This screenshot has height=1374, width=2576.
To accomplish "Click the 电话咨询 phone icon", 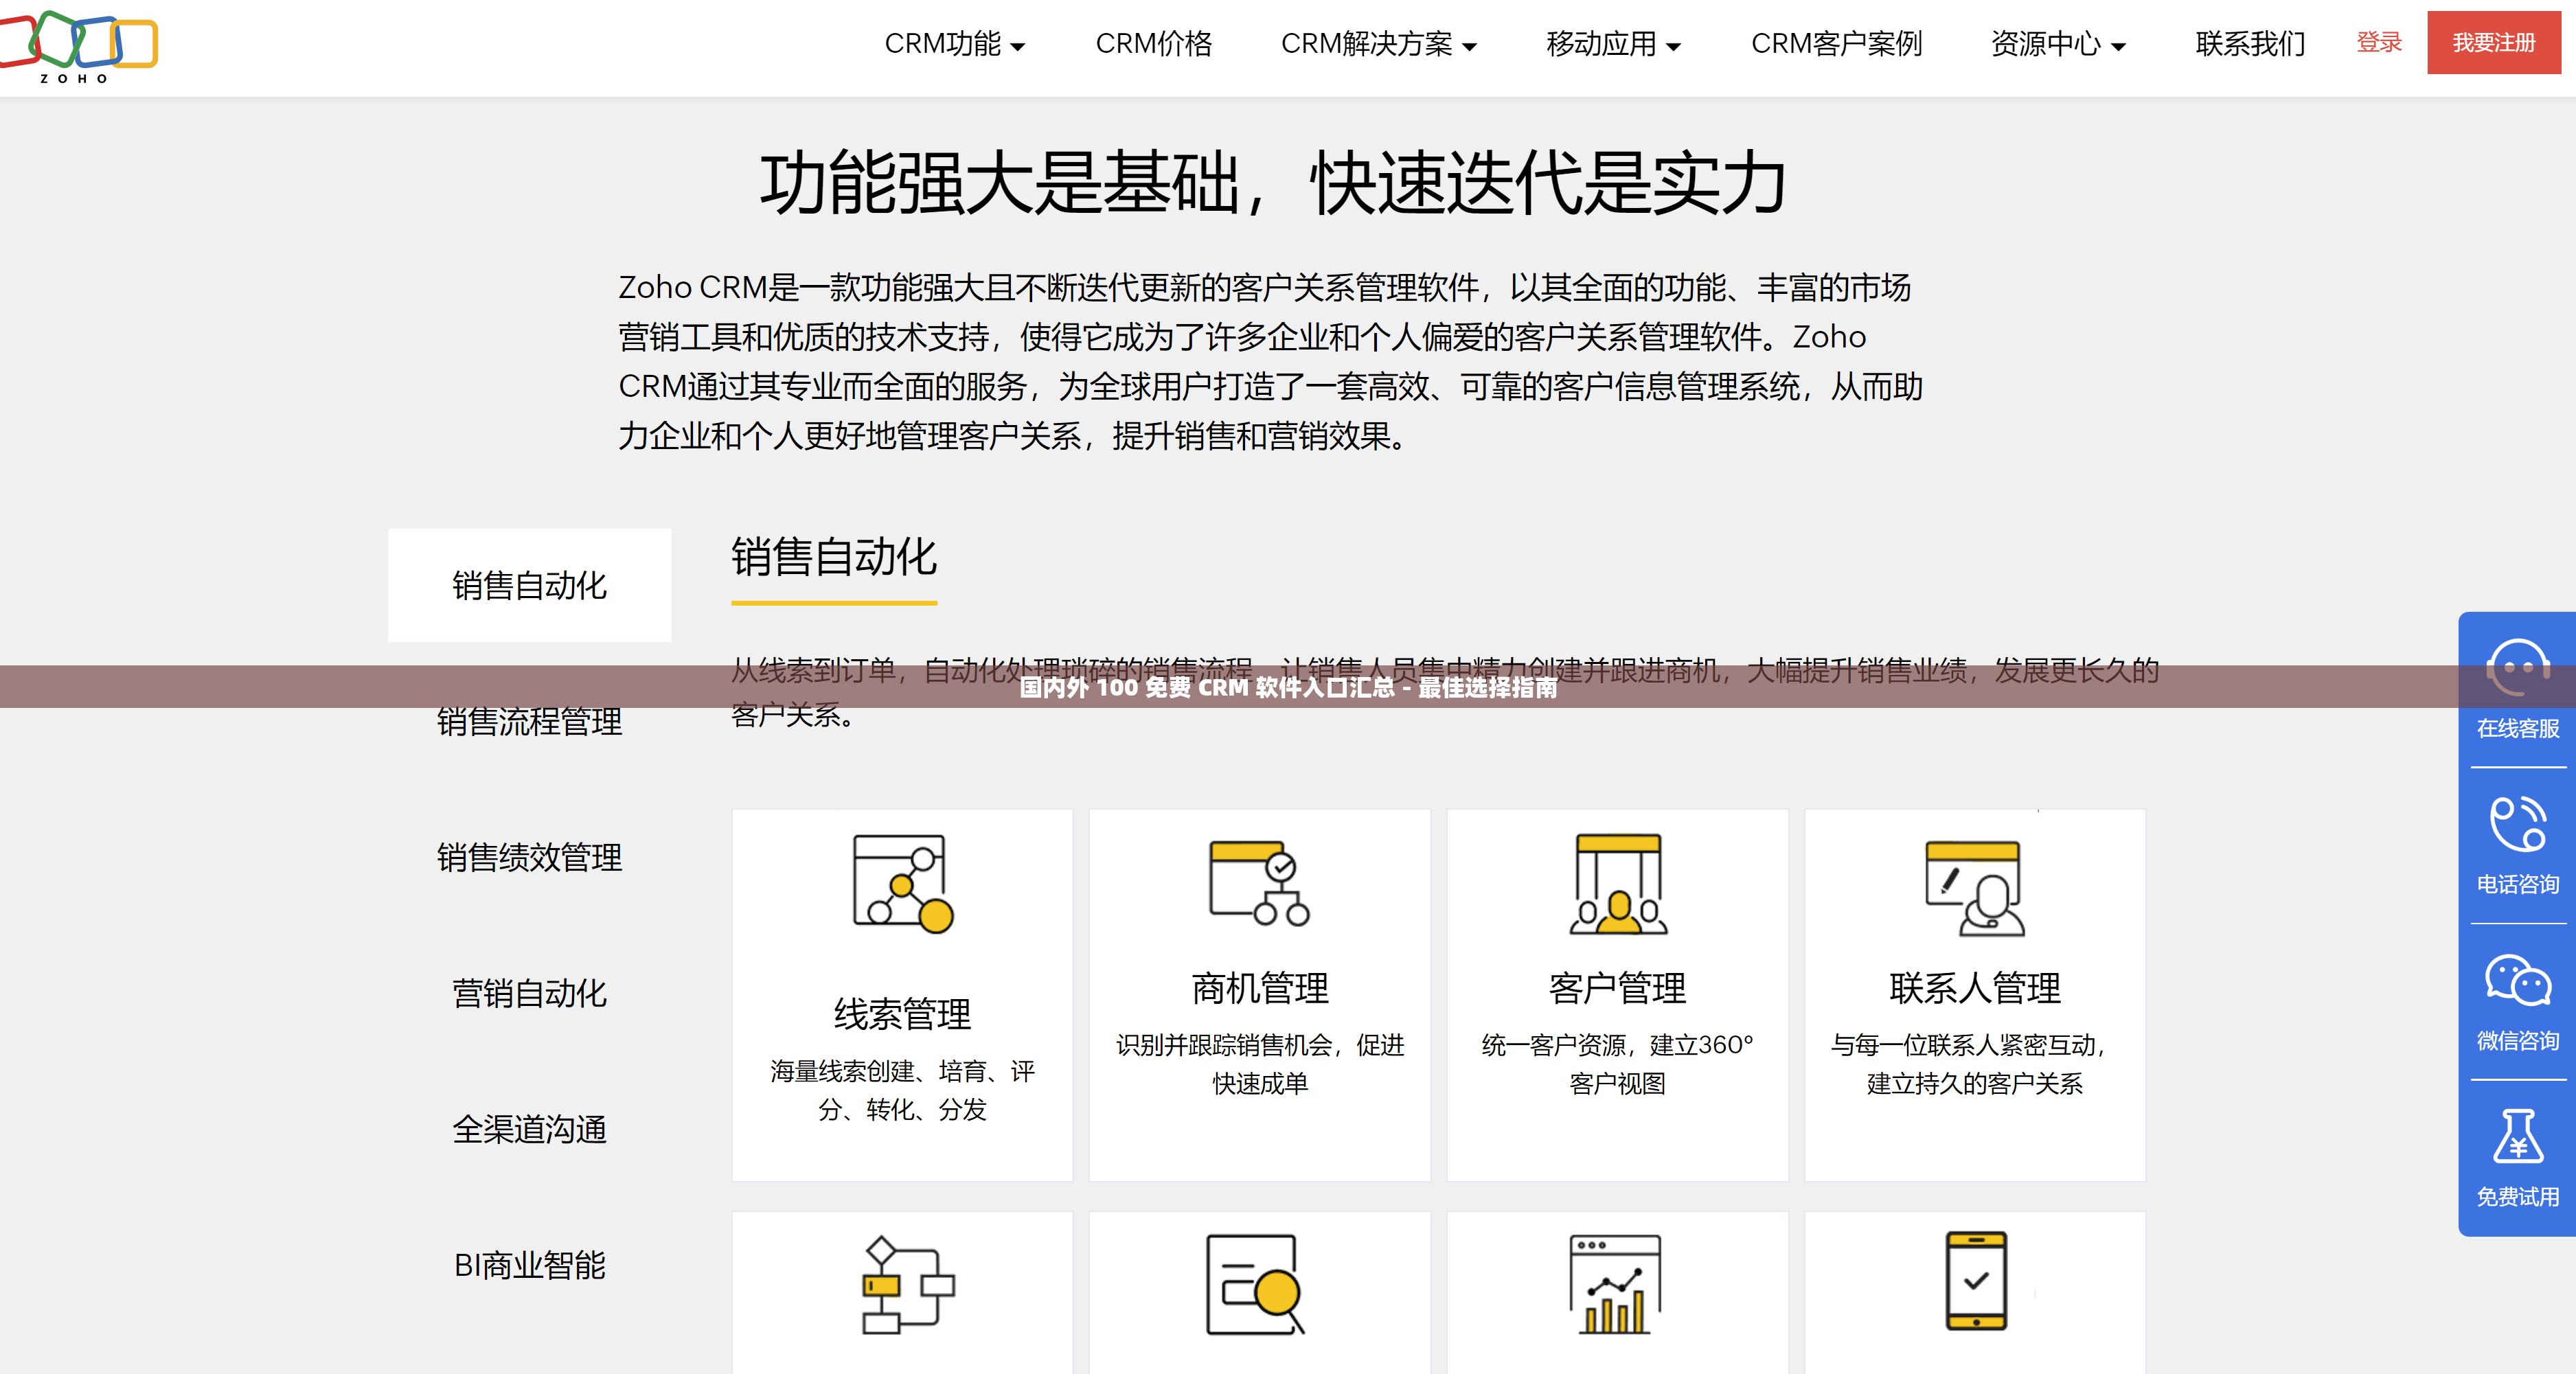I will click(x=2517, y=823).
